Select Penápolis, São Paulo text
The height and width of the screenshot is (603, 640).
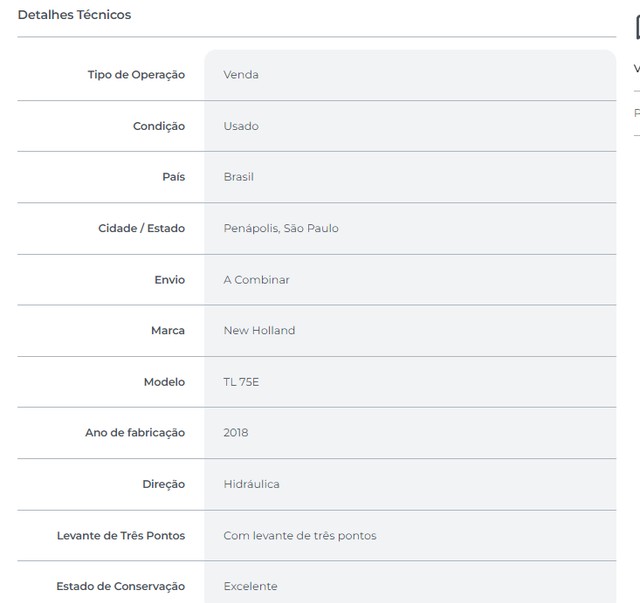tap(281, 228)
